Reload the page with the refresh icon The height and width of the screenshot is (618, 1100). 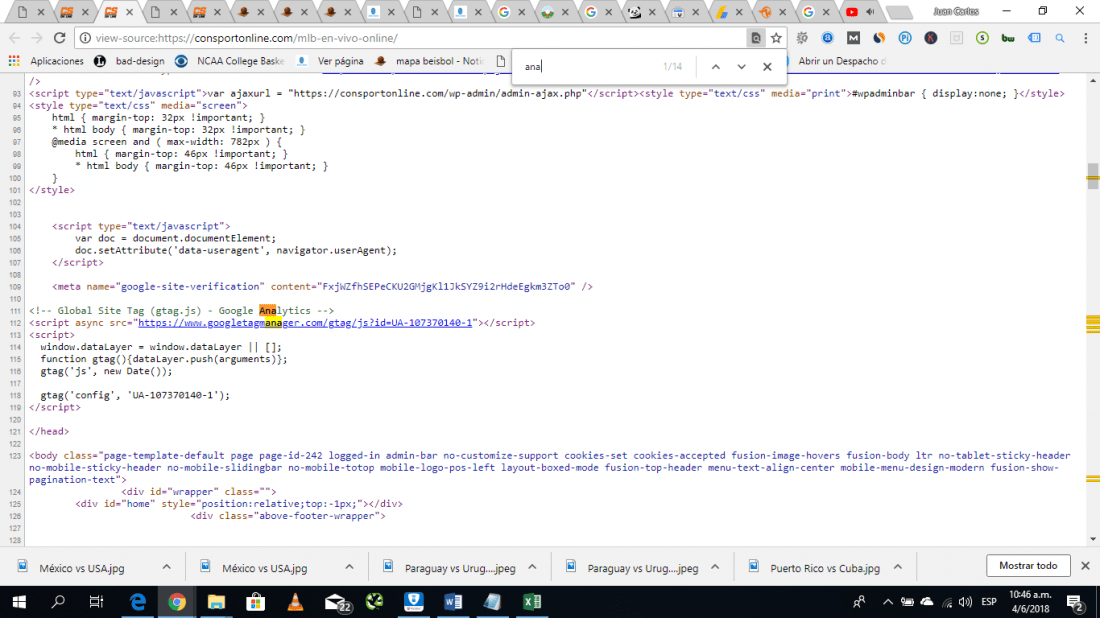60,38
